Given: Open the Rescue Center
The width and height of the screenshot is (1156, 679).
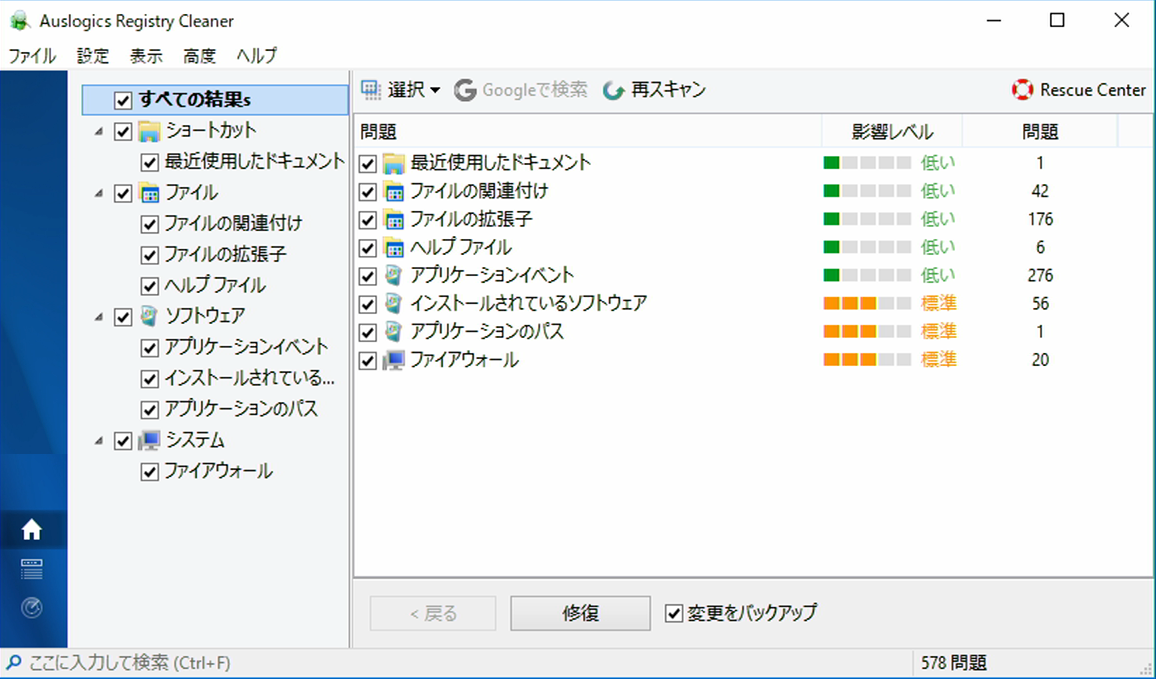Looking at the screenshot, I should click(1079, 89).
